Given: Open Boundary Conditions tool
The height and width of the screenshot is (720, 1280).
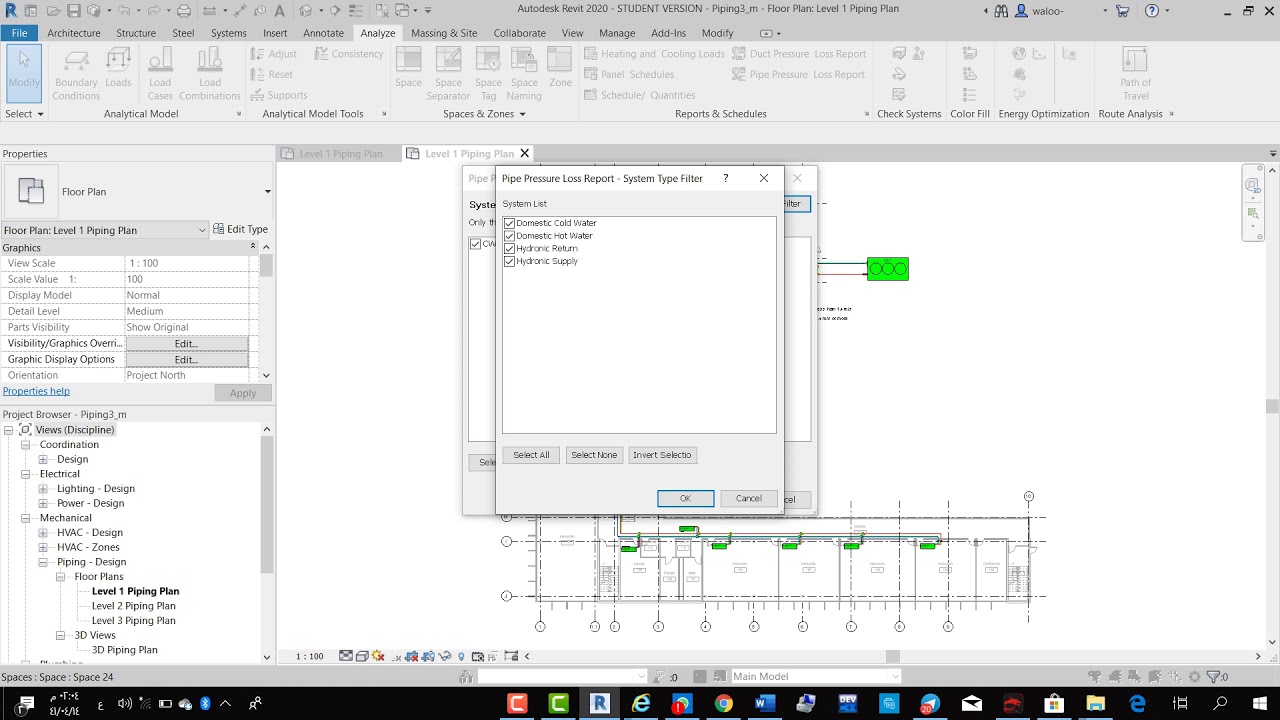Looking at the screenshot, I should 76,74.
